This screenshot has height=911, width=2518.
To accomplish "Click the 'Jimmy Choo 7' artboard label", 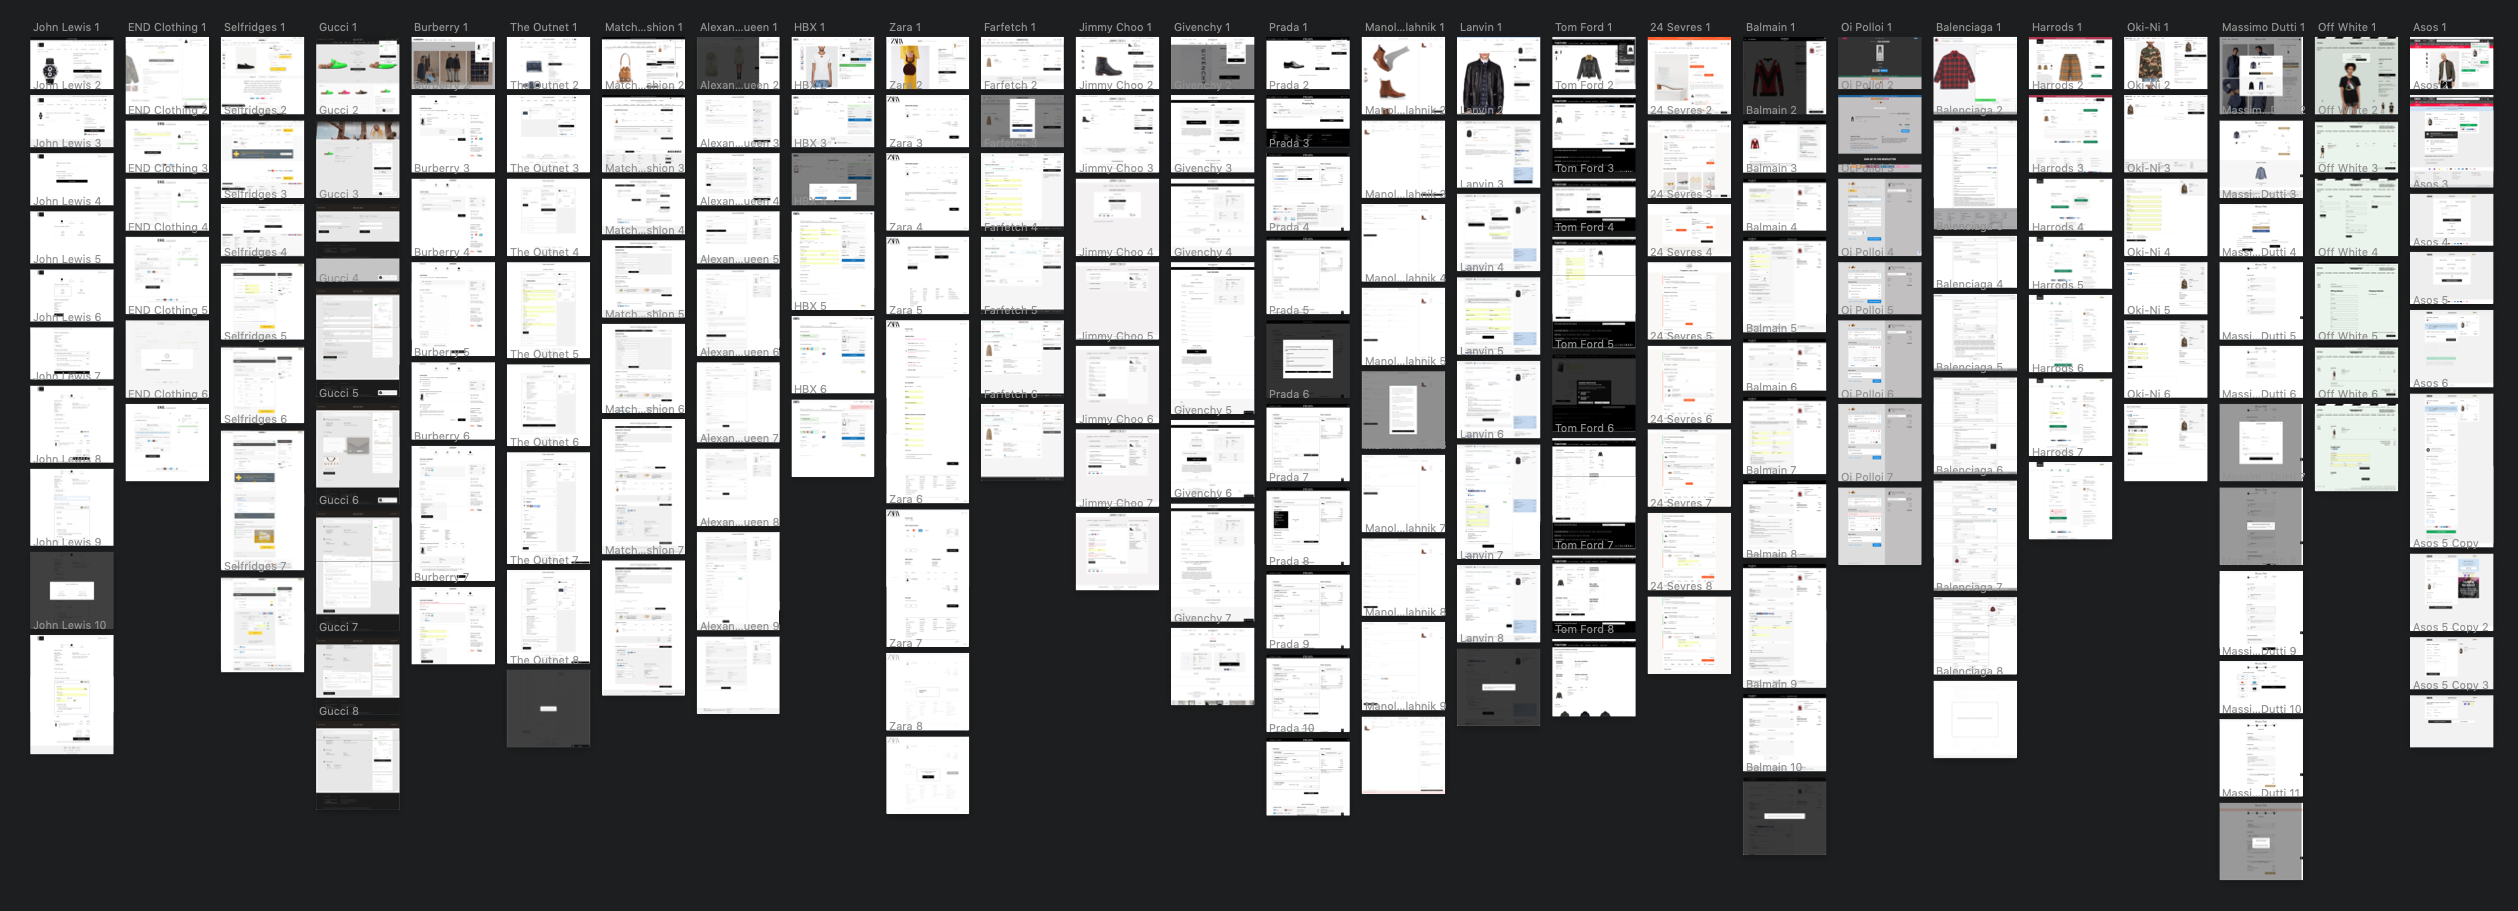I will (x=1116, y=503).
